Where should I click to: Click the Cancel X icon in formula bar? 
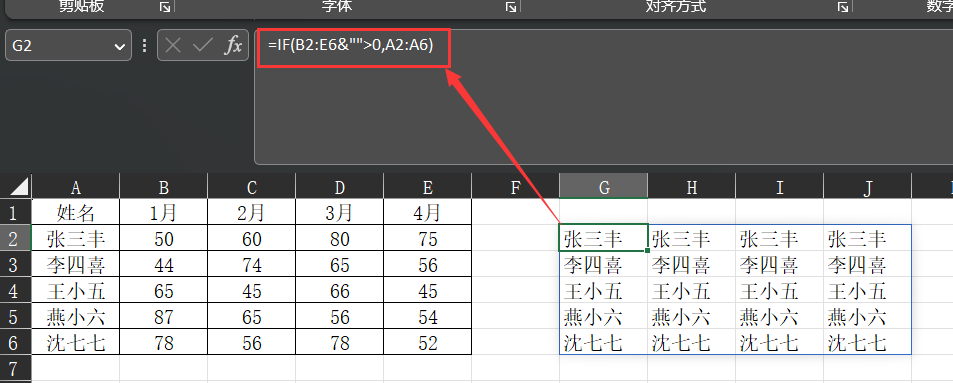(173, 46)
